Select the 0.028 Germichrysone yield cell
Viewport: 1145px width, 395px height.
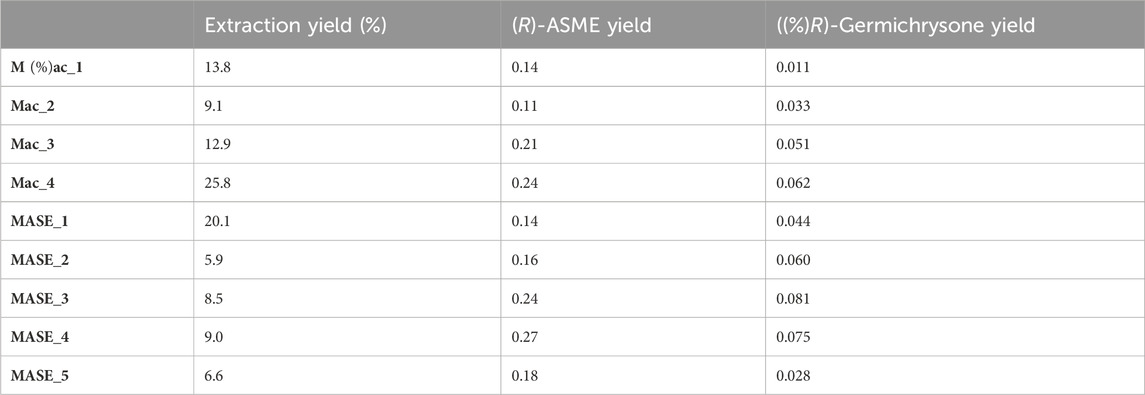point(794,376)
